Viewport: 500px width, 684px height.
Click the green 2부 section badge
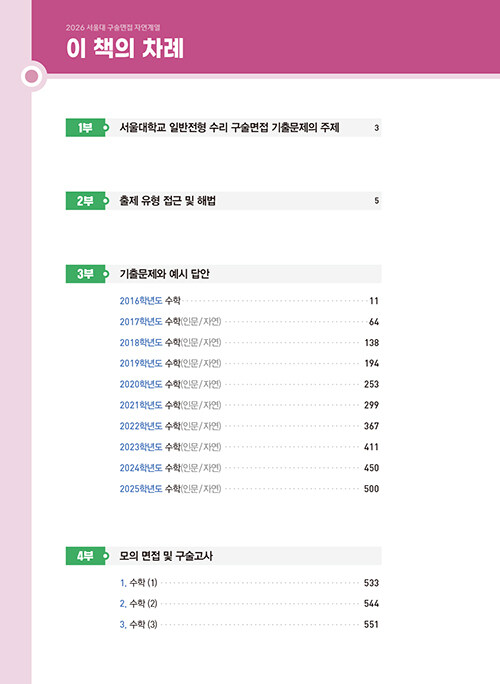[x=86, y=201]
